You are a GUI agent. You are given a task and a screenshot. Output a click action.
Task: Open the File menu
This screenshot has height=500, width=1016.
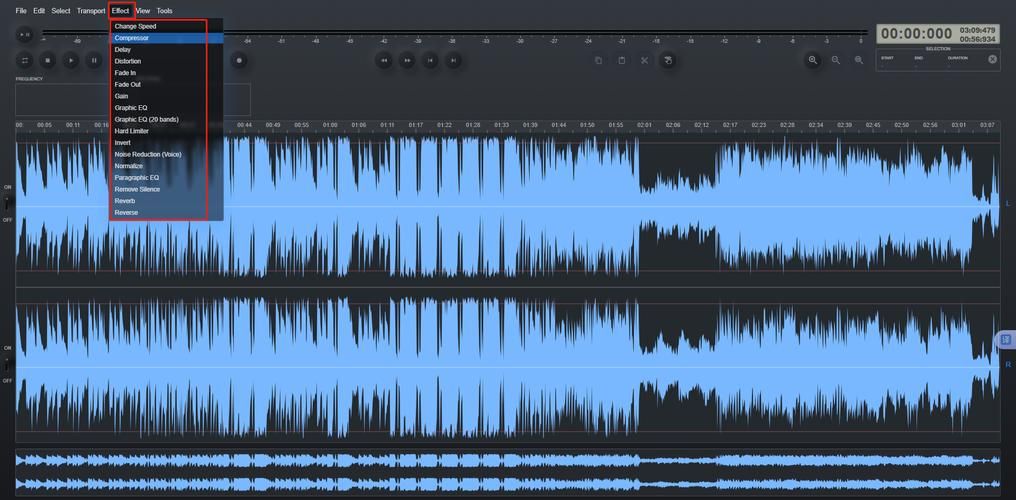21,11
